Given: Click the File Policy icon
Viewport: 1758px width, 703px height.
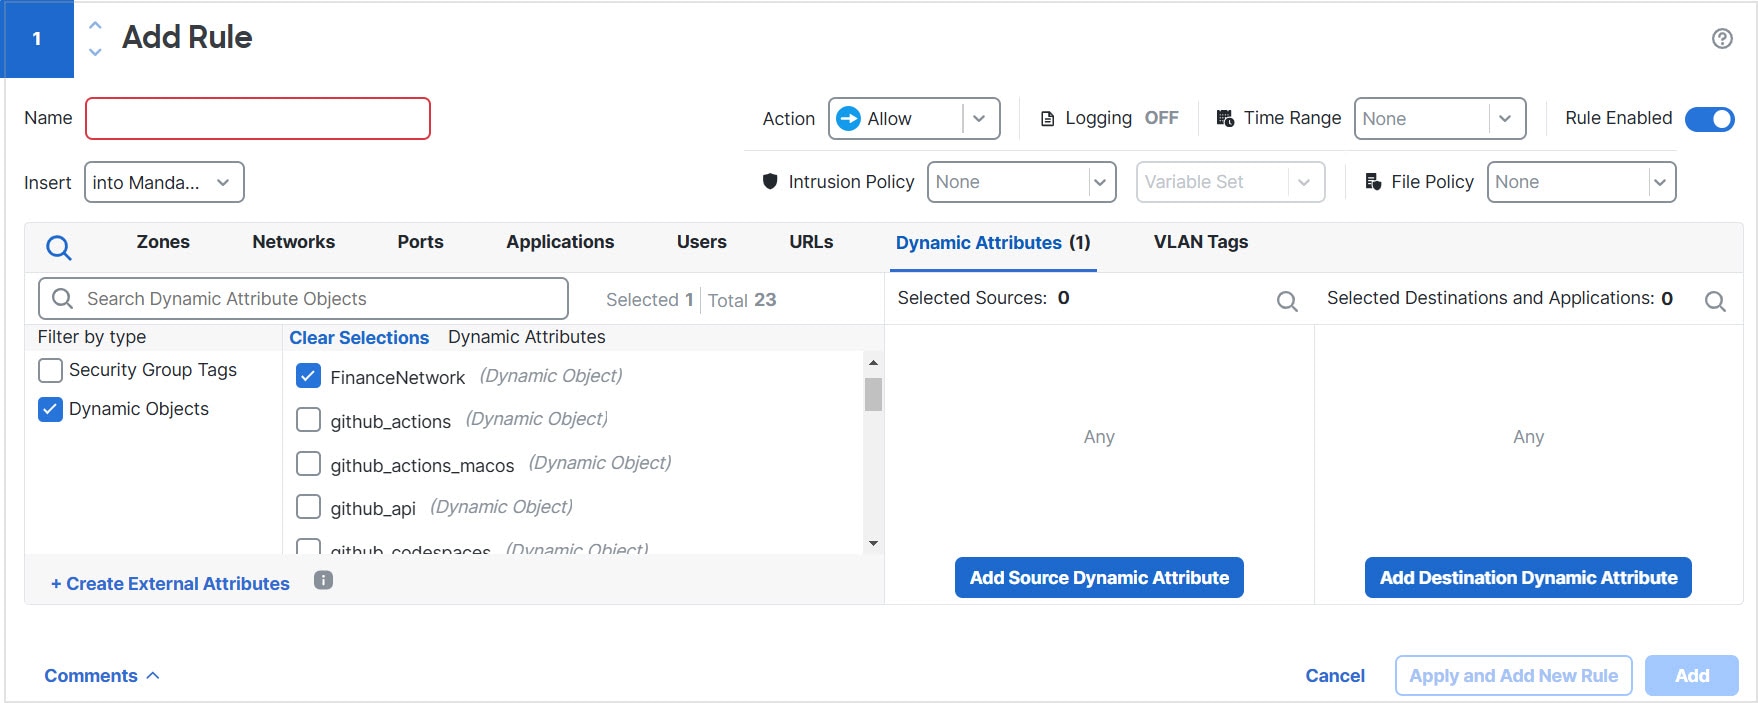Looking at the screenshot, I should (x=1373, y=181).
